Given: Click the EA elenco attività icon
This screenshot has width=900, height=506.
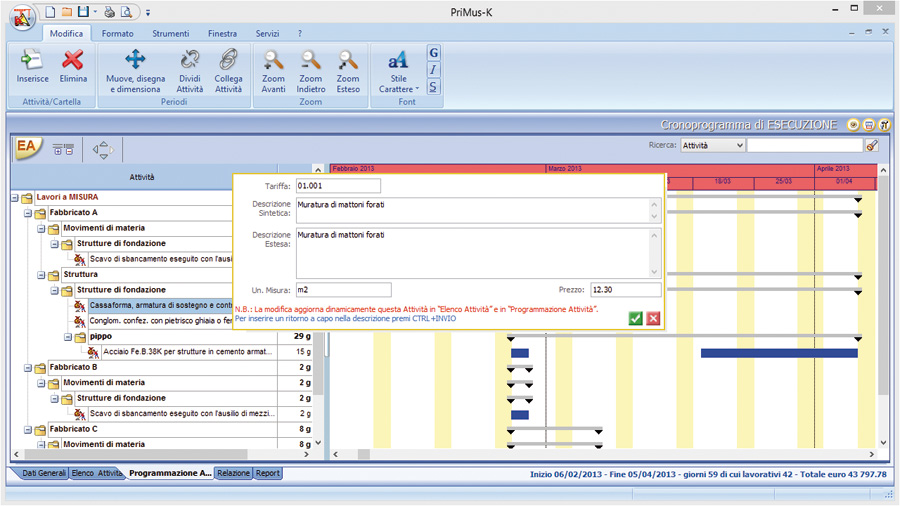Looking at the screenshot, I should pyautogui.click(x=28, y=149).
